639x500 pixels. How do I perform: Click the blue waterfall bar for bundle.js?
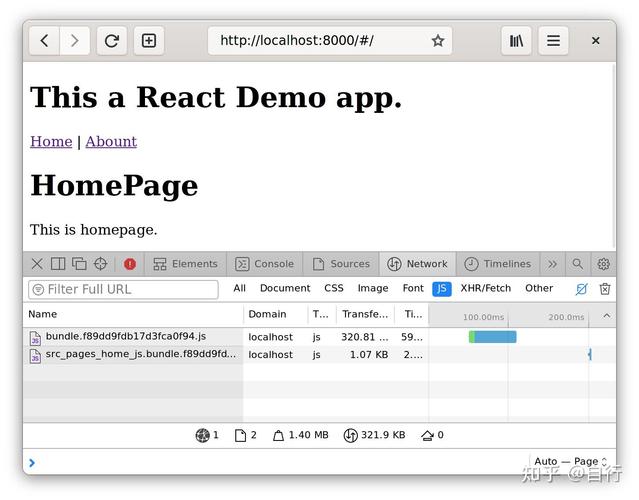tap(495, 337)
